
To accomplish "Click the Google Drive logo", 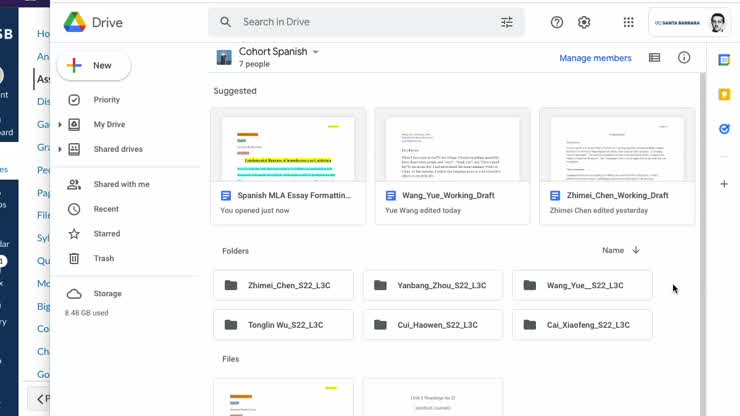I will (75, 22).
